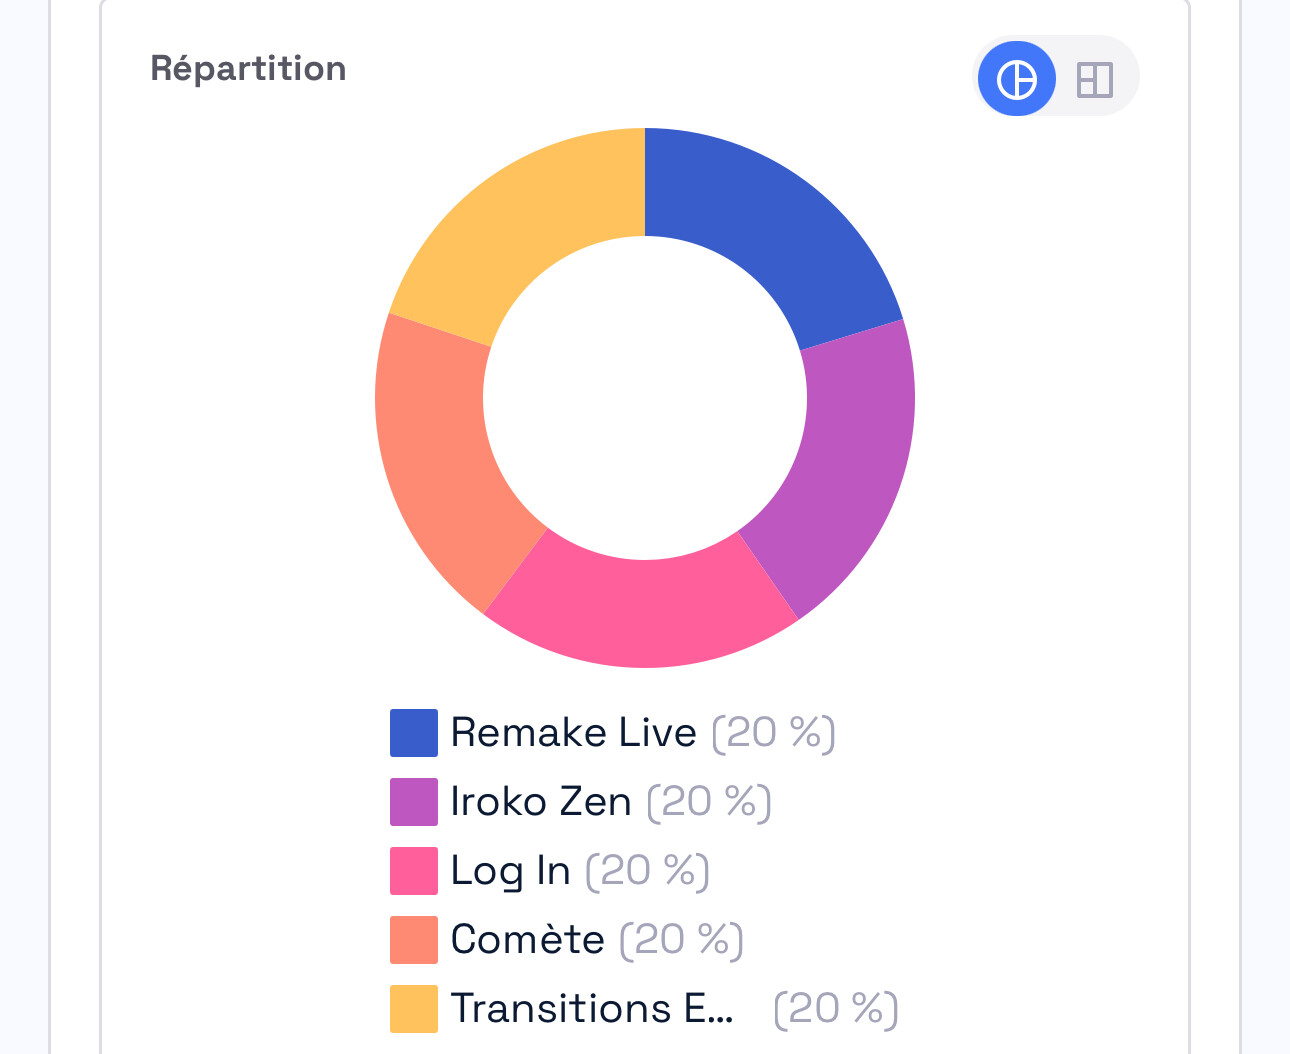1290x1054 pixels.
Task: Select the pink Log In legend swatch
Action: coord(413,871)
